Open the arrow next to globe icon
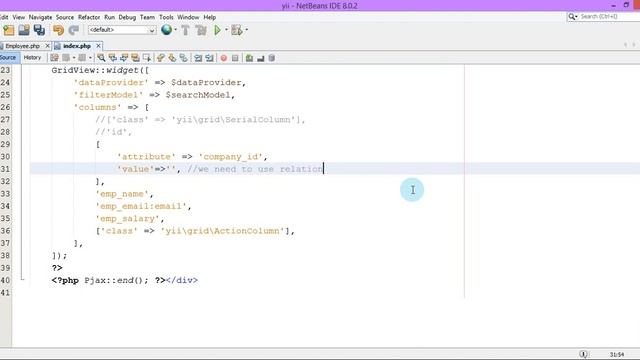 pyautogui.click(x=176, y=30)
